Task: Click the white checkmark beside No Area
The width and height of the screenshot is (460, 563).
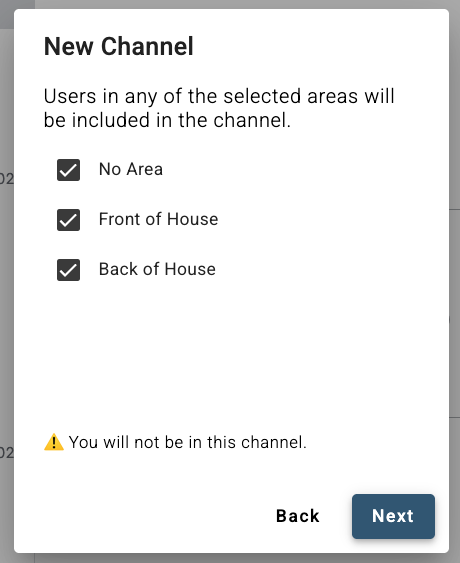Action: point(68,170)
